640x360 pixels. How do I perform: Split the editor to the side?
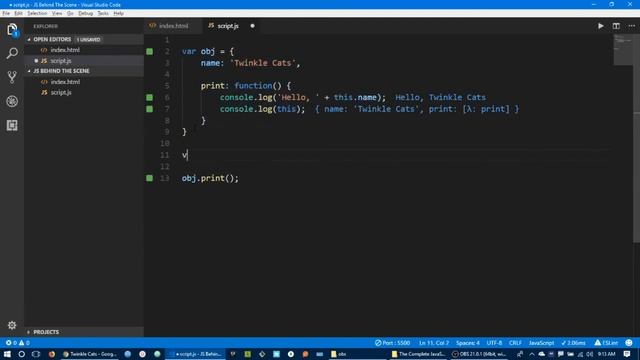click(x=616, y=26)
